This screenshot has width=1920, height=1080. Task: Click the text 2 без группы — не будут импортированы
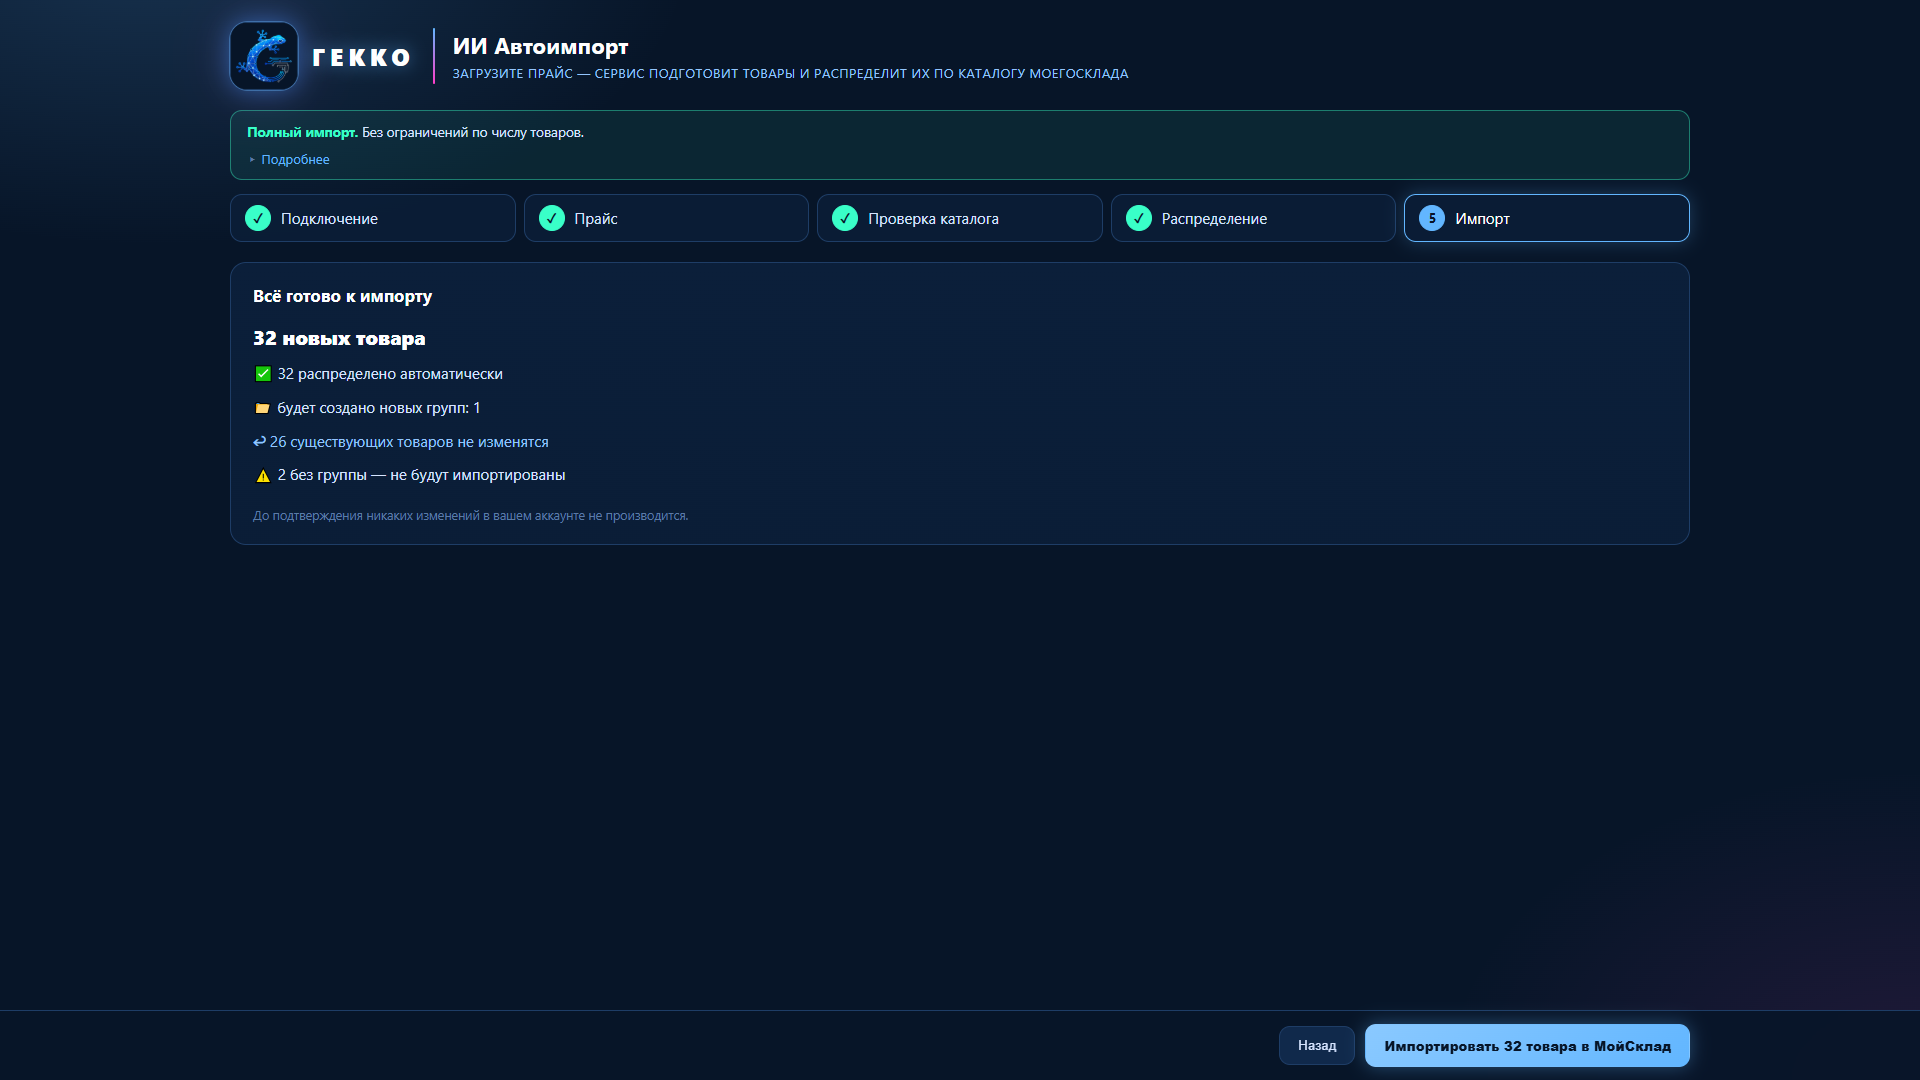pos(421,475)
